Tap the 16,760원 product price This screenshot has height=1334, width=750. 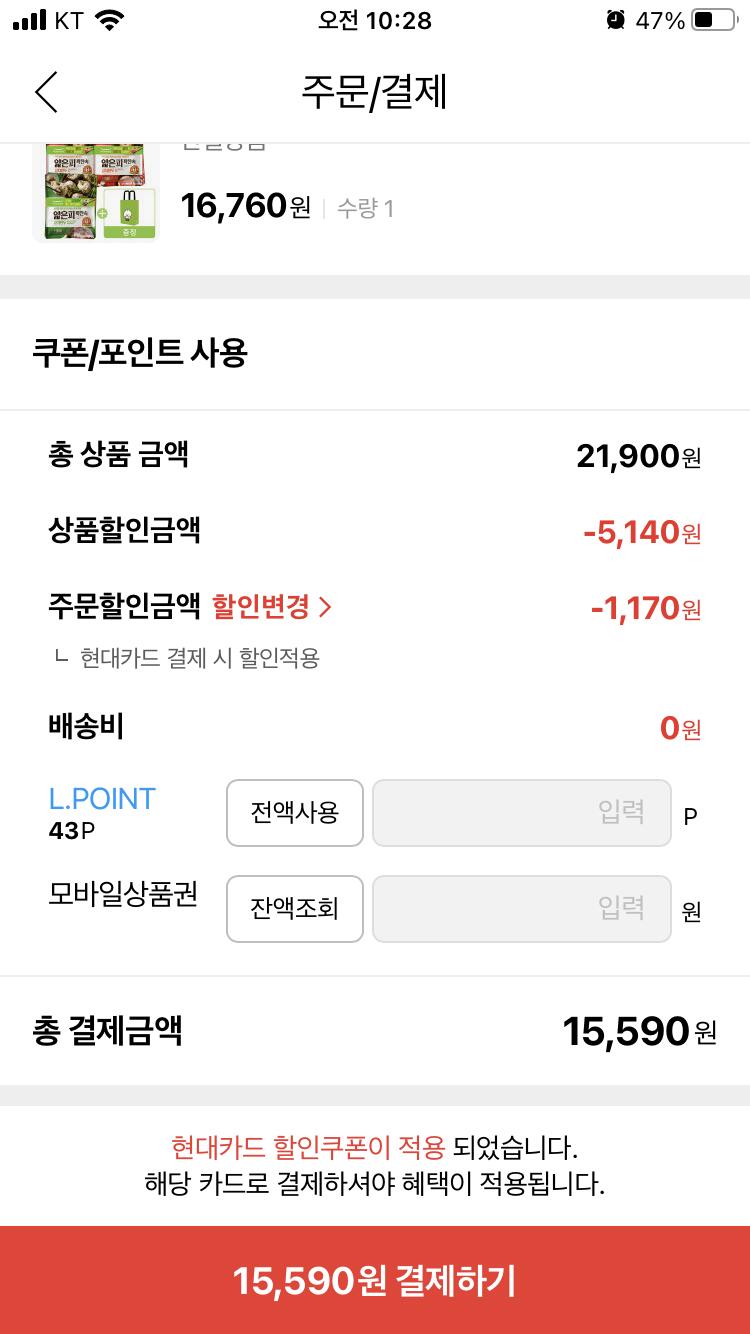[246, 207]
